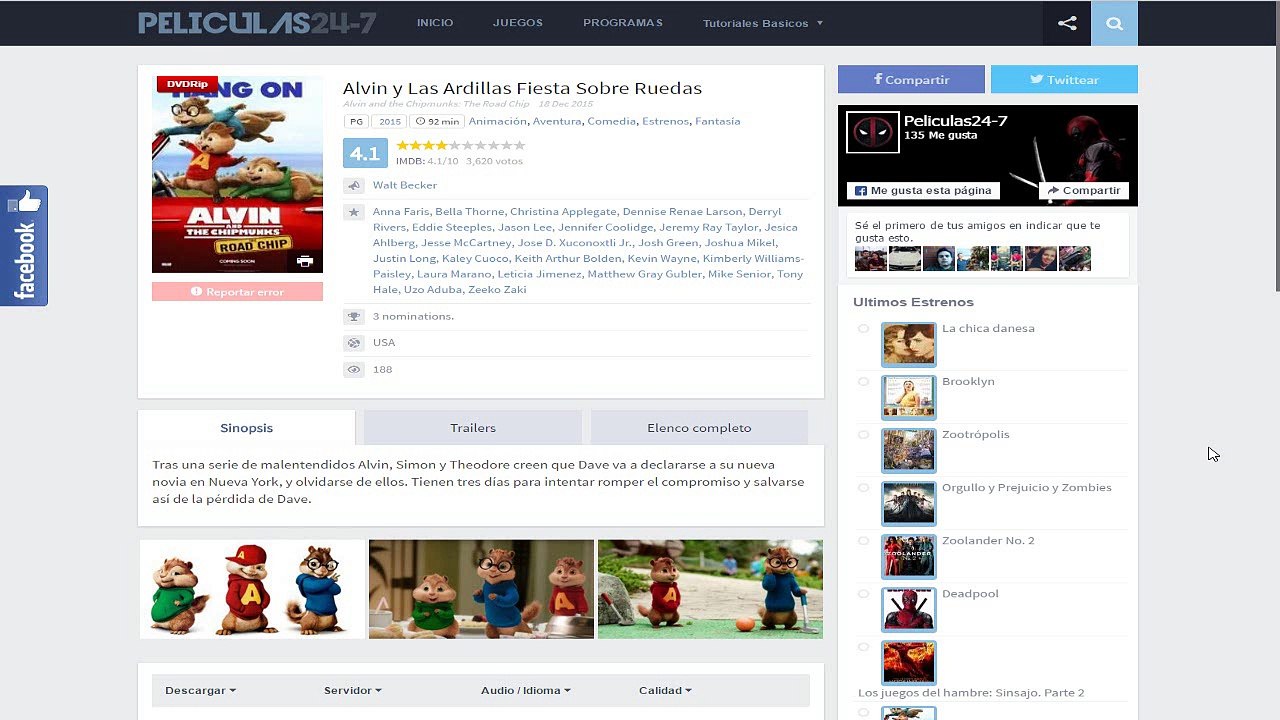
Task: Open the Matthew Gray Gubler cast link
Action: (x=645, y=274)
